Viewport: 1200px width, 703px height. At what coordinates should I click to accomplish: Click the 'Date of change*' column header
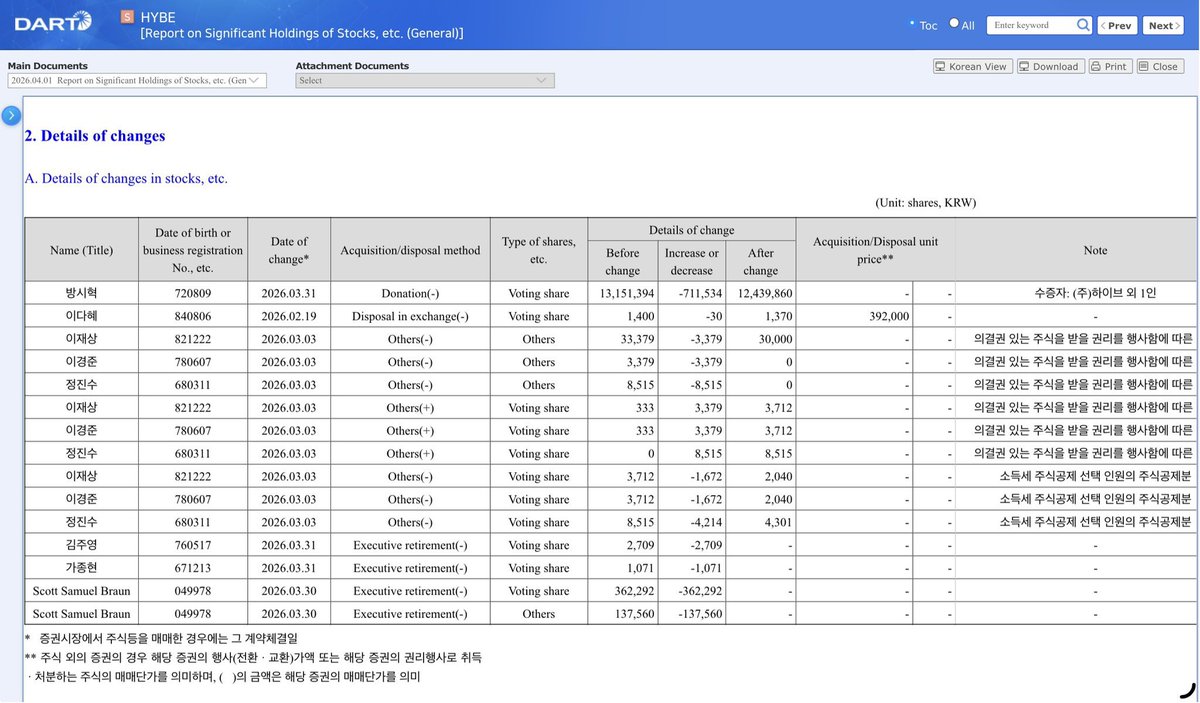[x=289, y=250]
